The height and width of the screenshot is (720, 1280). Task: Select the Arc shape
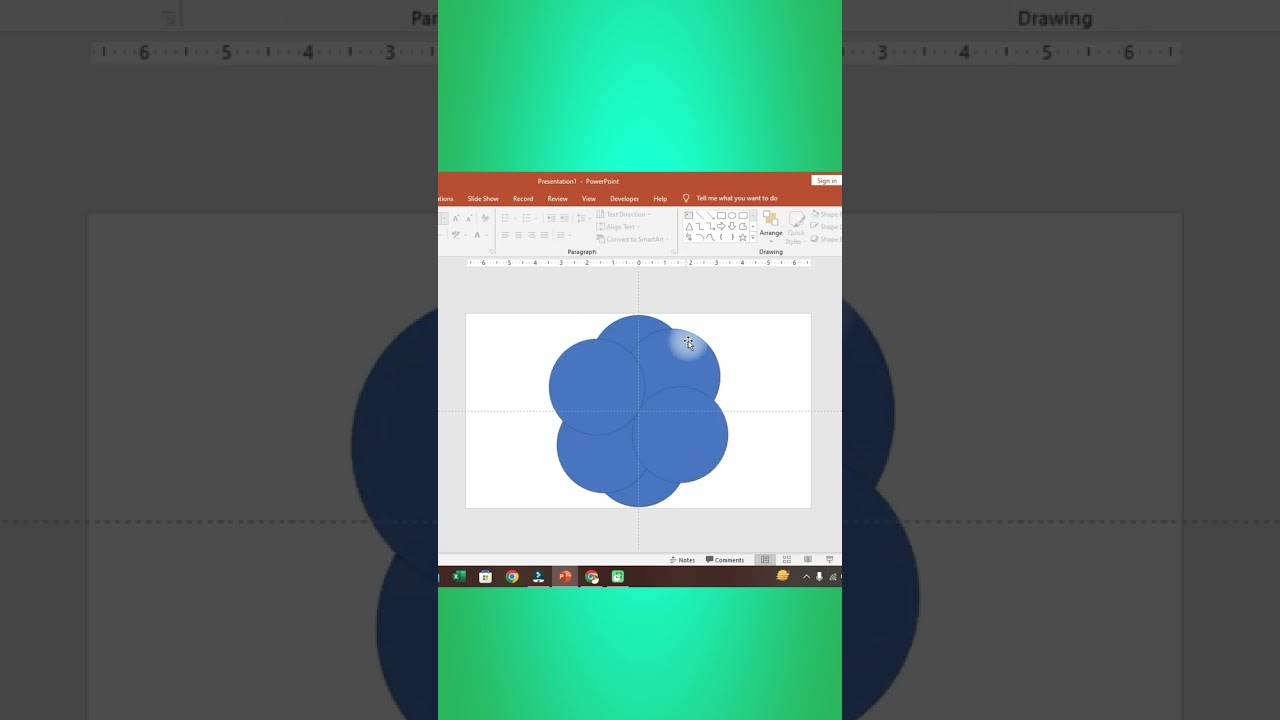point(699,237)
